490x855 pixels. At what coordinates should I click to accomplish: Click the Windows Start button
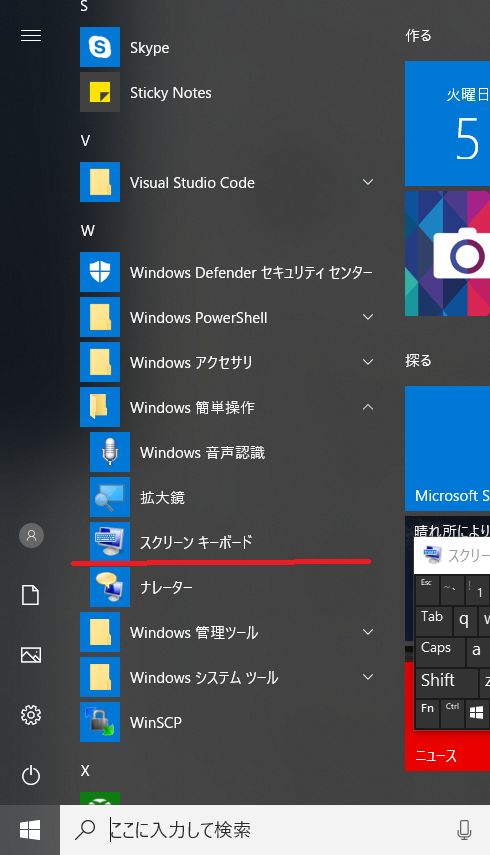point(30,830)
